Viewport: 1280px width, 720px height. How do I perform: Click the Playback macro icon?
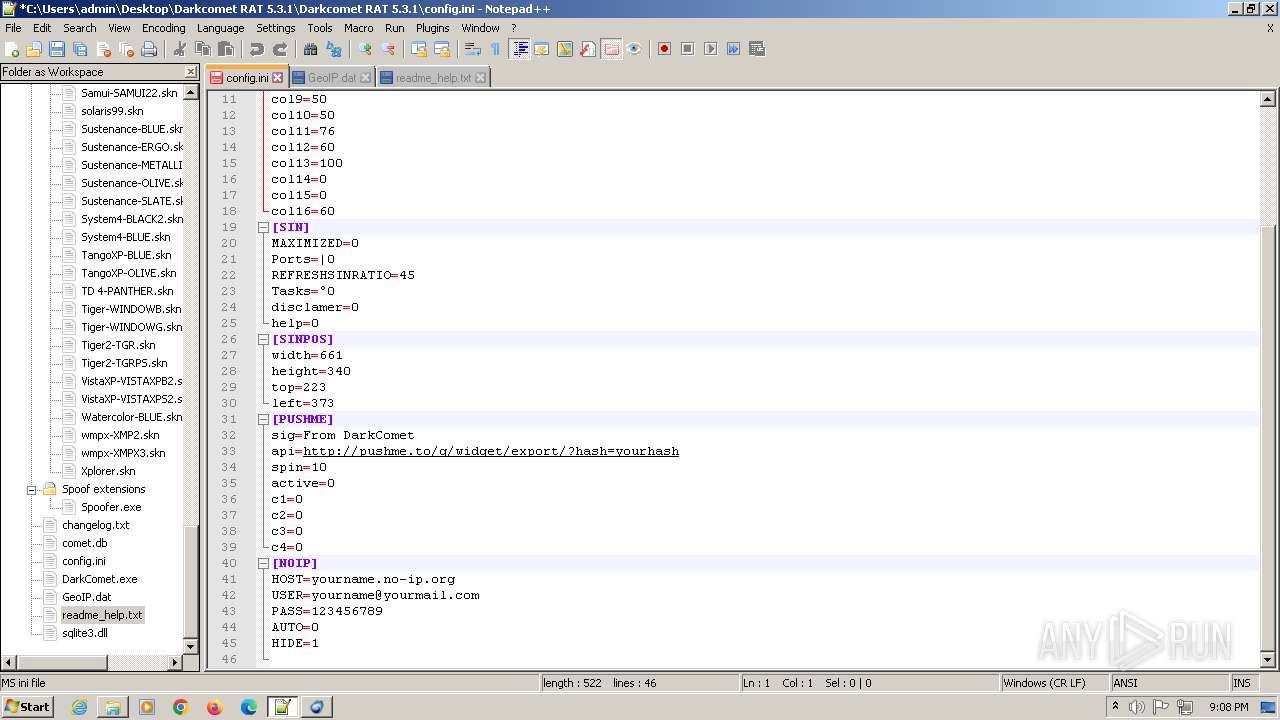coord(711,49)
